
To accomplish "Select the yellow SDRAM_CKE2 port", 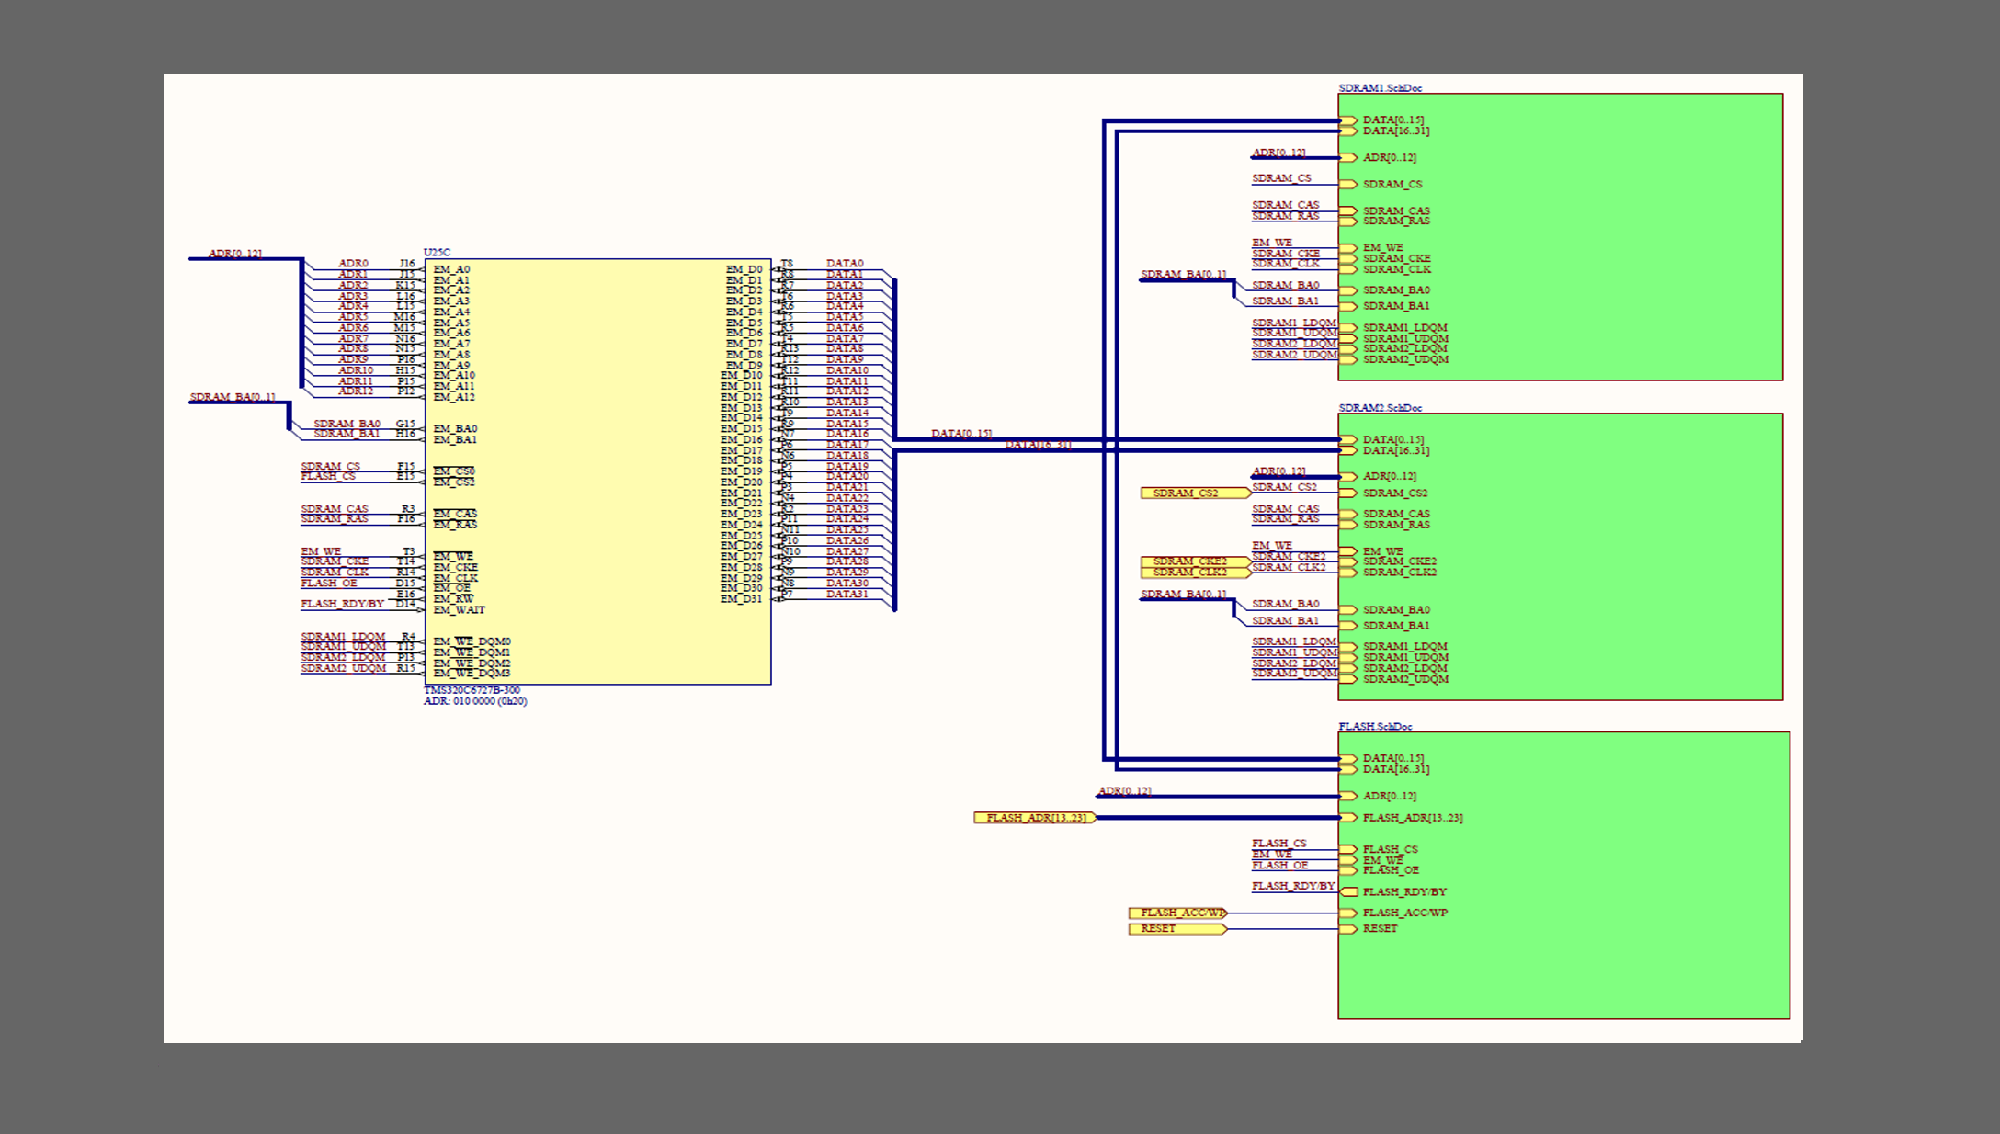I will [1195, 562].
